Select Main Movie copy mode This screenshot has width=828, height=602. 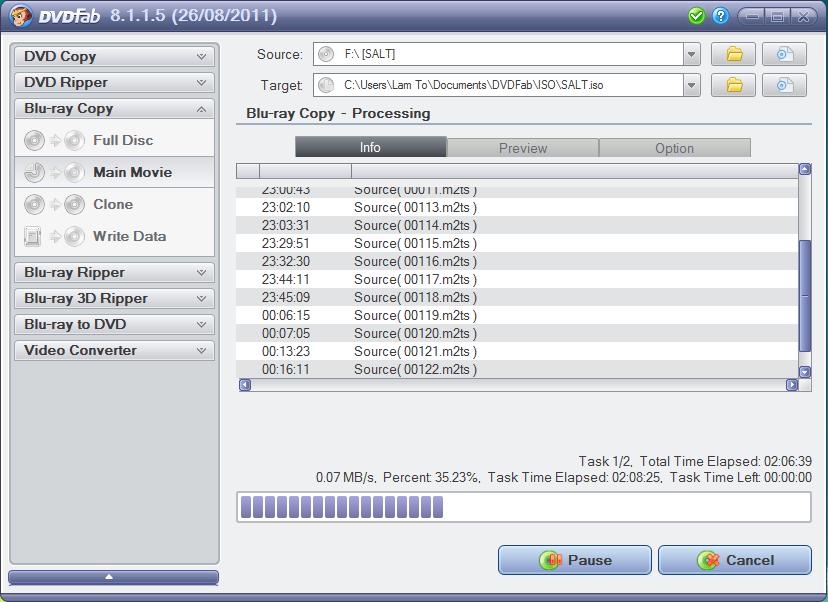[x=114, y=172]
